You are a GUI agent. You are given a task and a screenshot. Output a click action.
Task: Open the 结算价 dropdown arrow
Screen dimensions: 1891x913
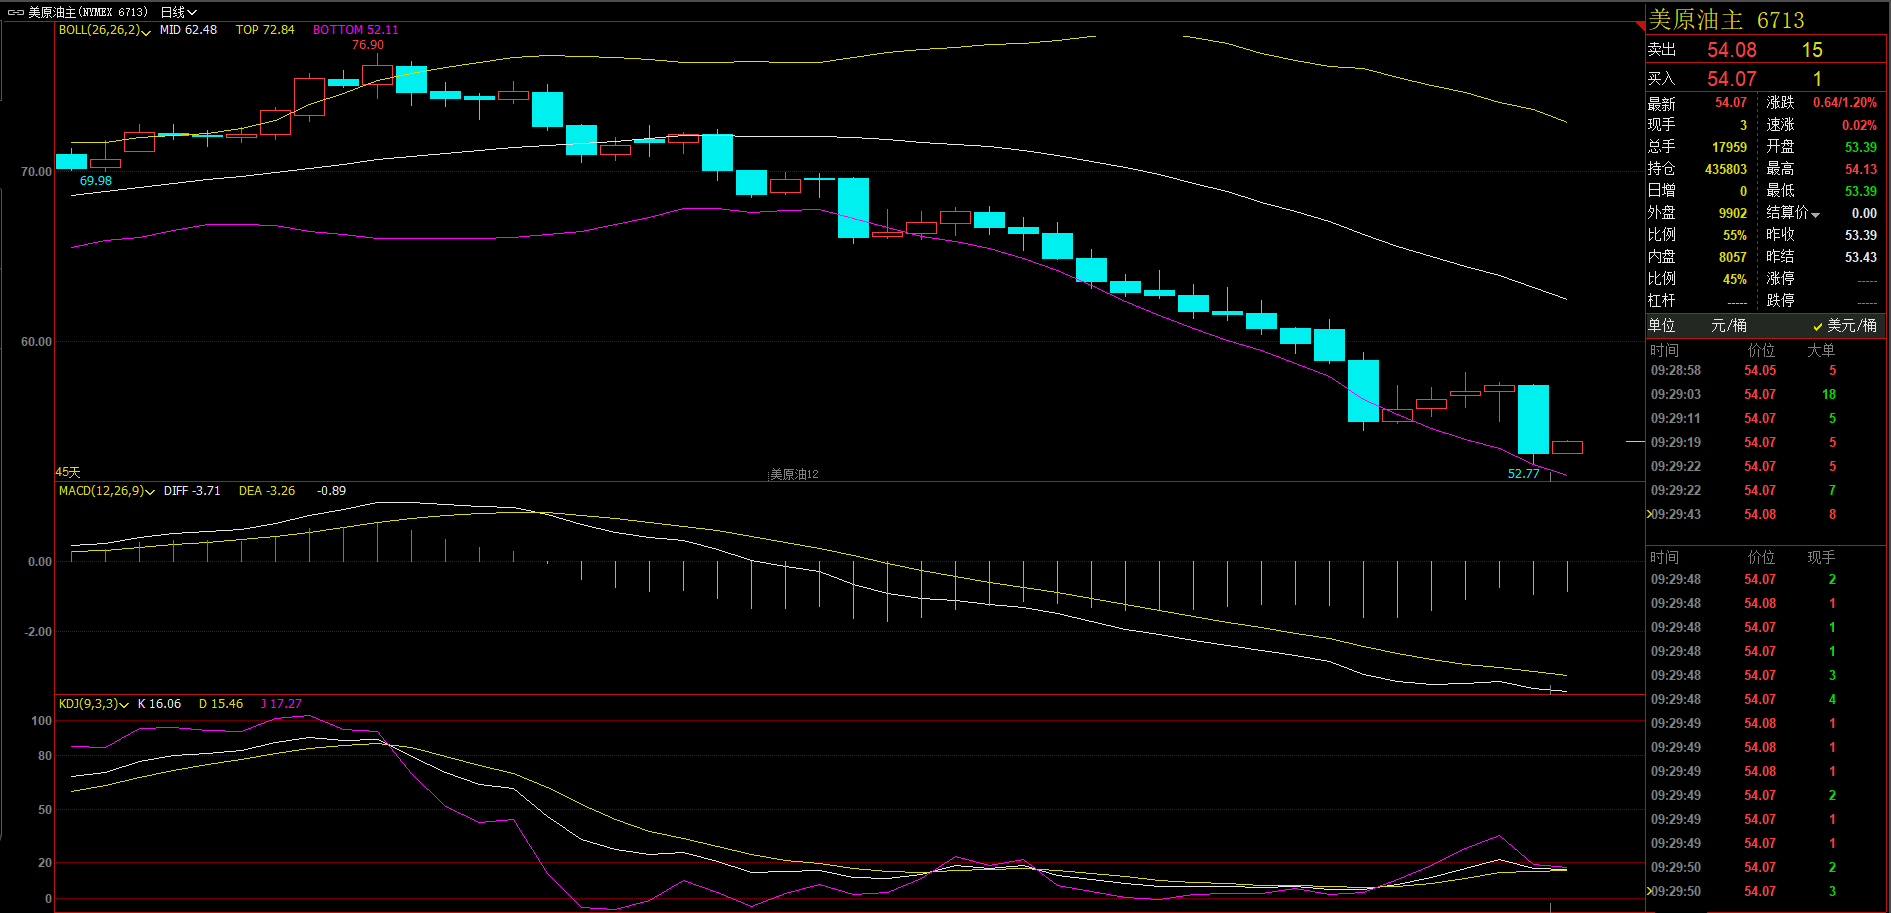coord(1815,214)
